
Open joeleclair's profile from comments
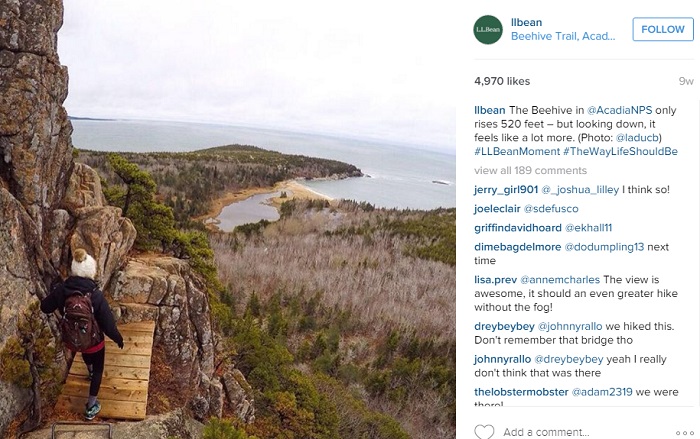coord(499,209)
